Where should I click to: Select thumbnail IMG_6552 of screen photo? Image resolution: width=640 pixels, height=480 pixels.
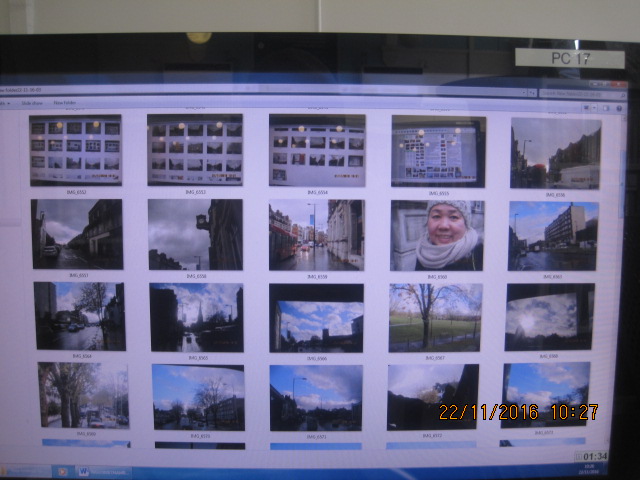click(x=76, y=150)
